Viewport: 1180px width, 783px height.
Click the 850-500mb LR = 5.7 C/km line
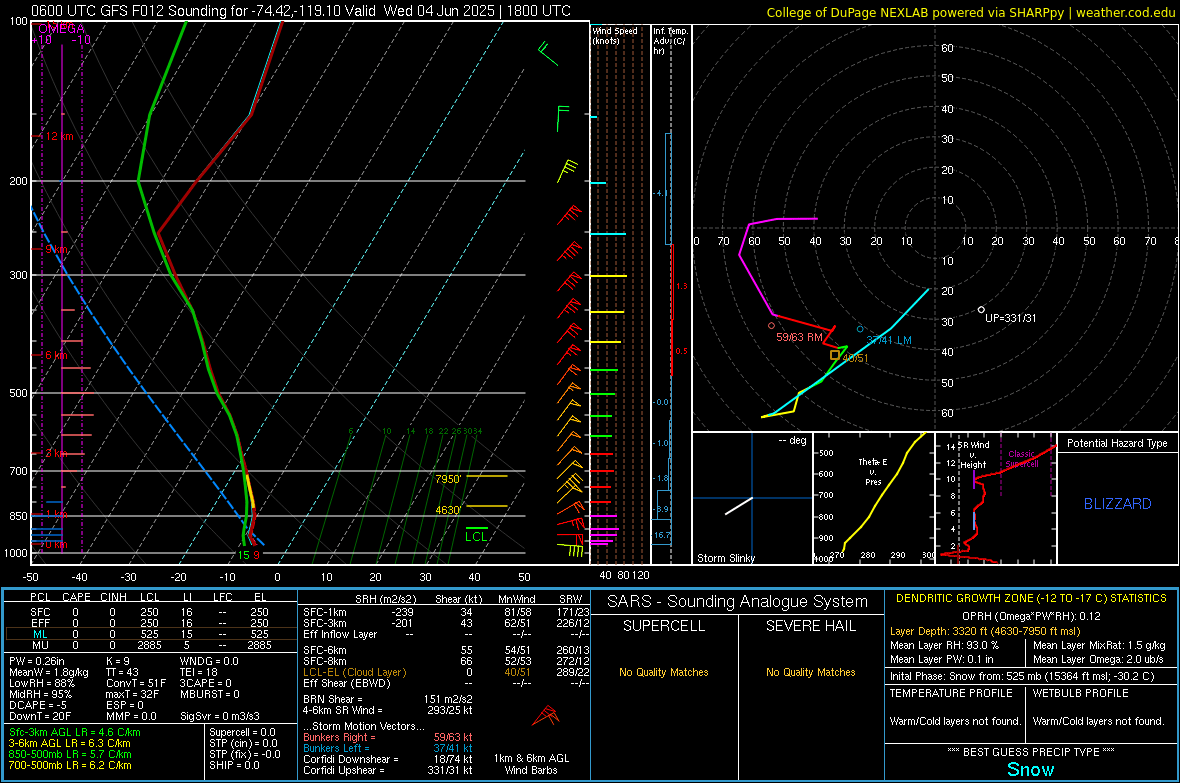[x=70, y=754]
